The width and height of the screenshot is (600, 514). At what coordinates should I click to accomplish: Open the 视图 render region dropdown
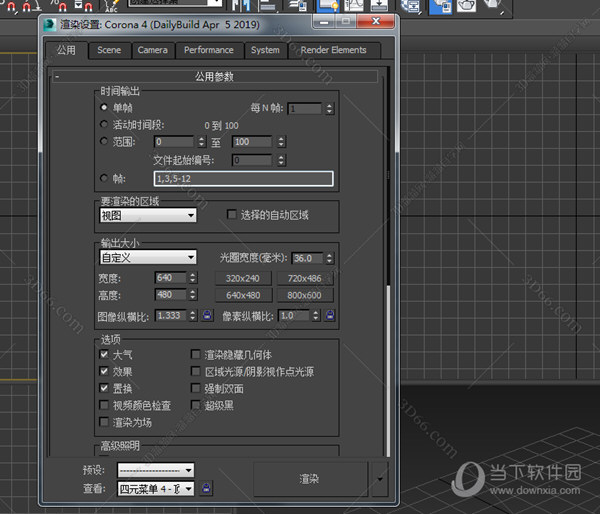[x=148, y=215]
